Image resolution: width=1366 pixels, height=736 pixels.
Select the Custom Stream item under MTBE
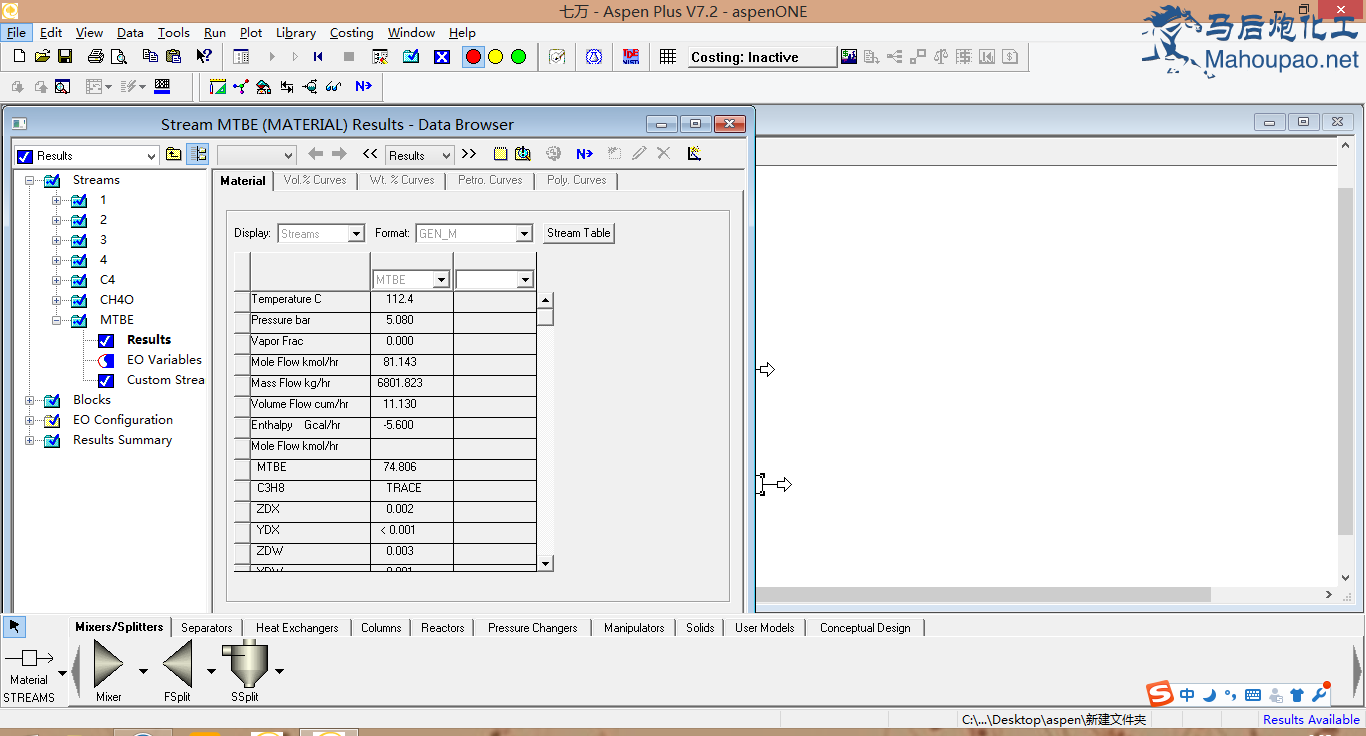click(165, 380)
